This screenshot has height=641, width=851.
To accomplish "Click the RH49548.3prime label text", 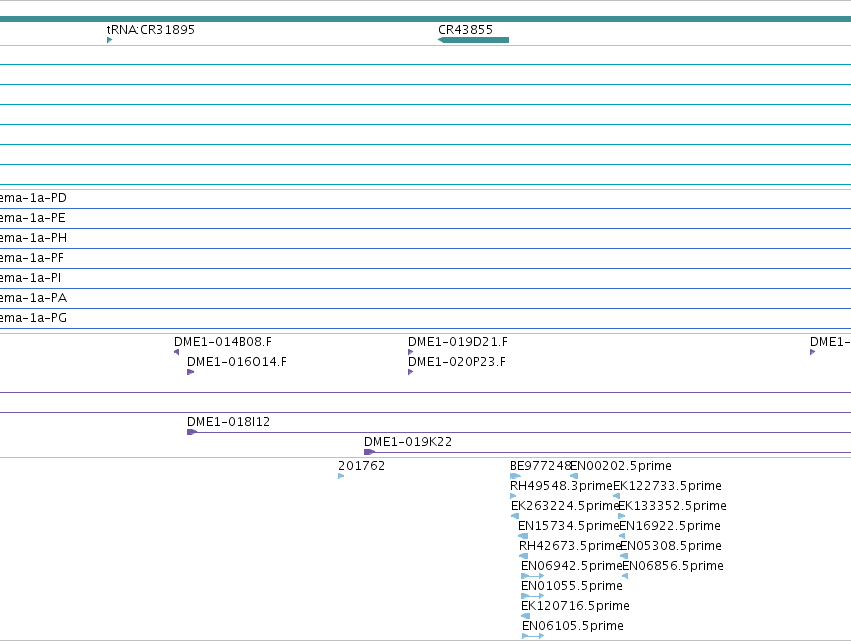I will click(x=562, y=486).
